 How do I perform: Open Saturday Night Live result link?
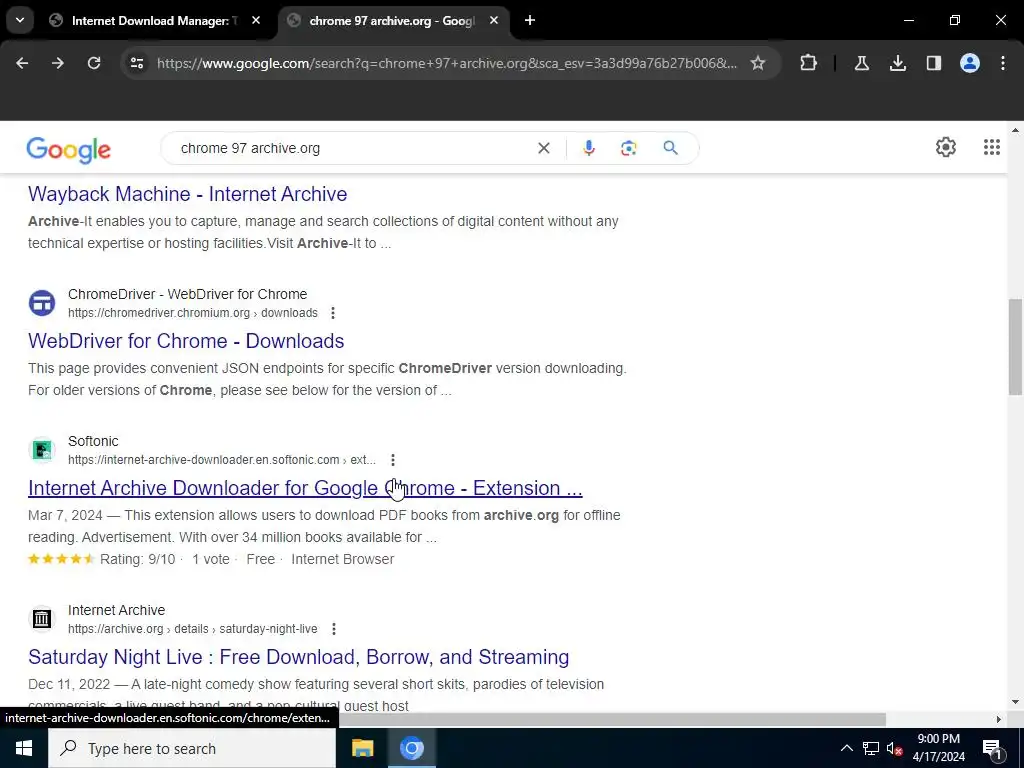point(298,657)
